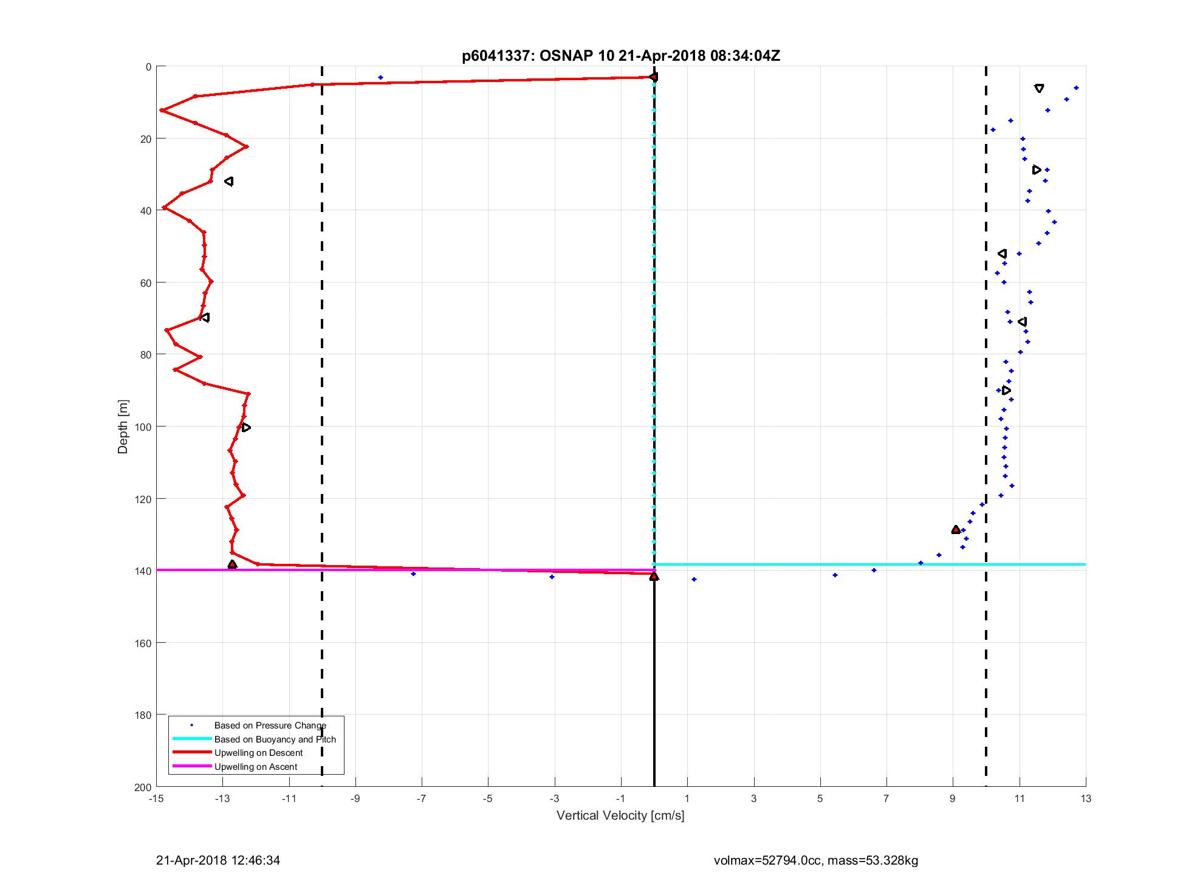Click x-axis tick label '-5'
The height and width of the screenshot is (885, 1200).
(488, 799)
